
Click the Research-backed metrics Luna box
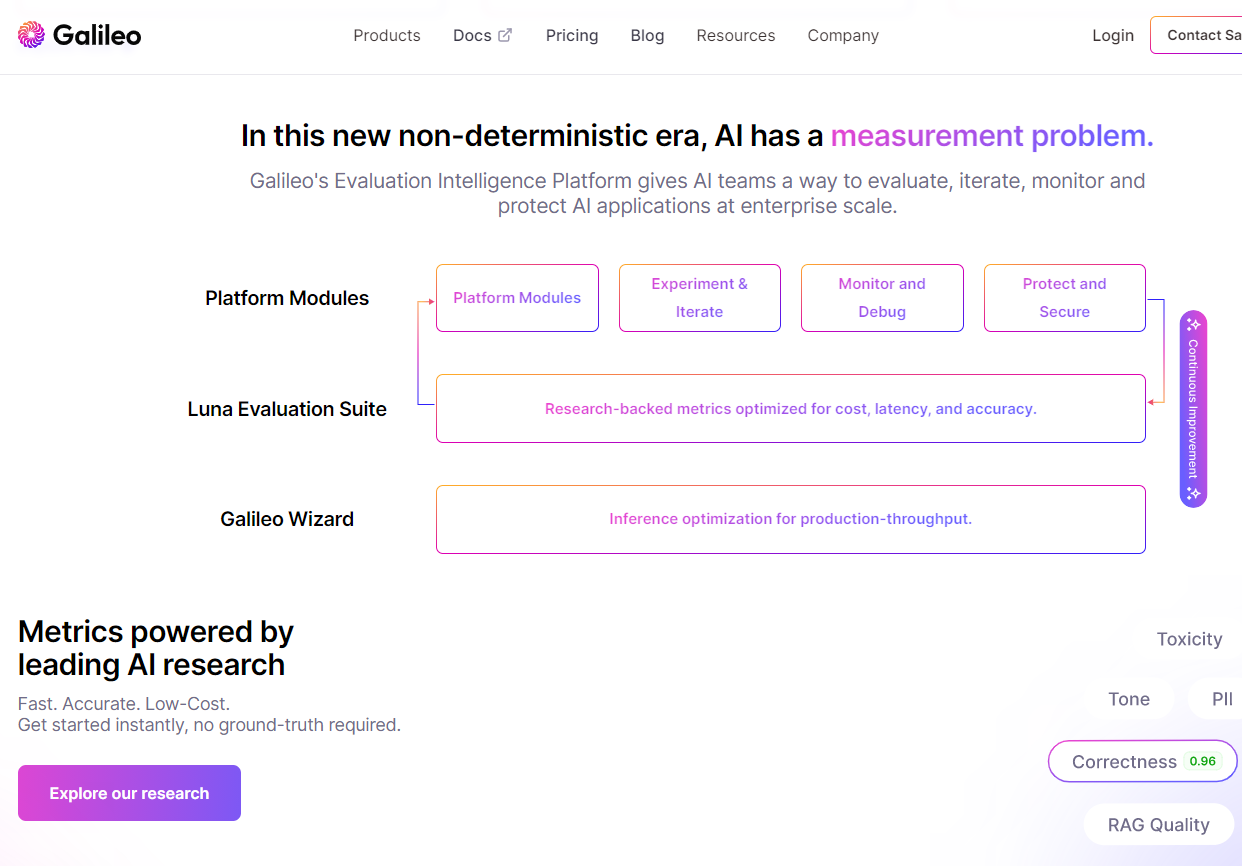coord(790,409)
